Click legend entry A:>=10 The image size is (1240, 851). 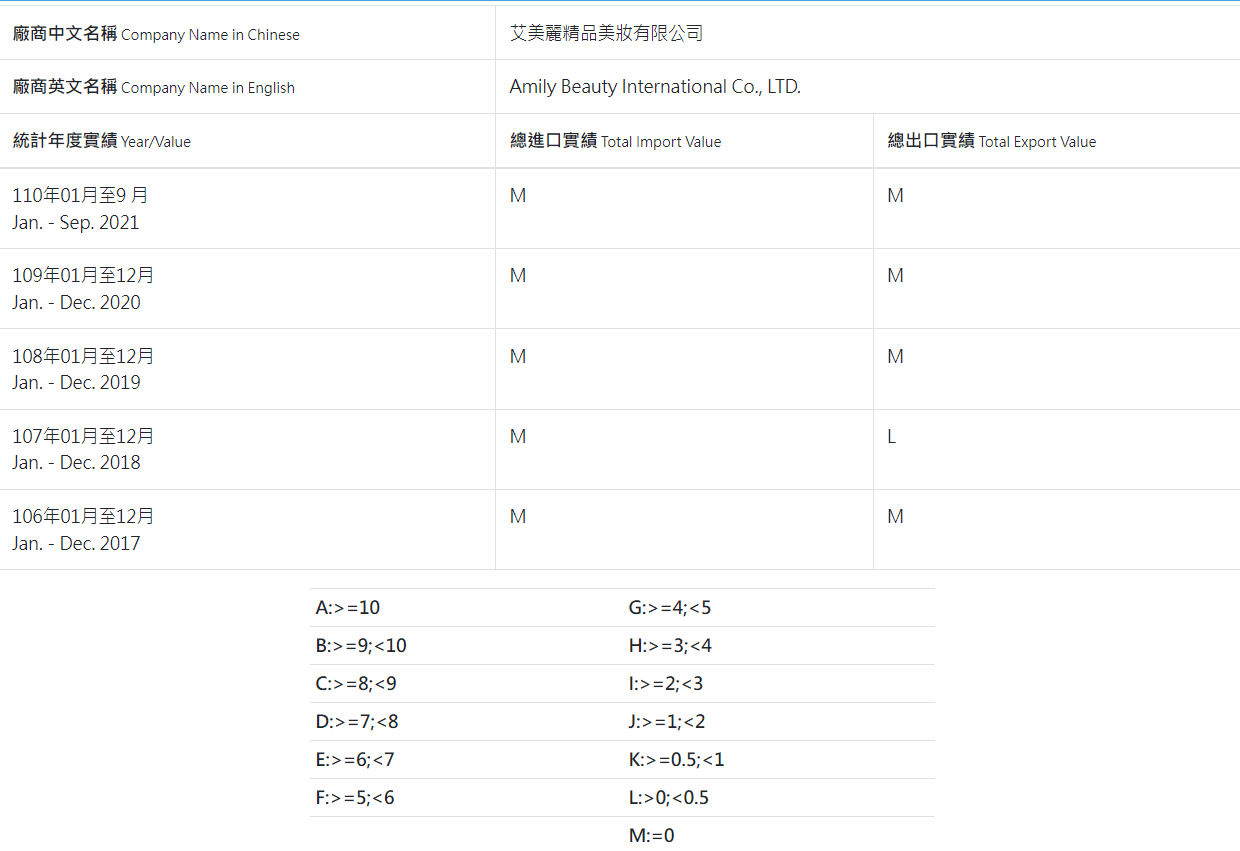(x=347, y=608)
